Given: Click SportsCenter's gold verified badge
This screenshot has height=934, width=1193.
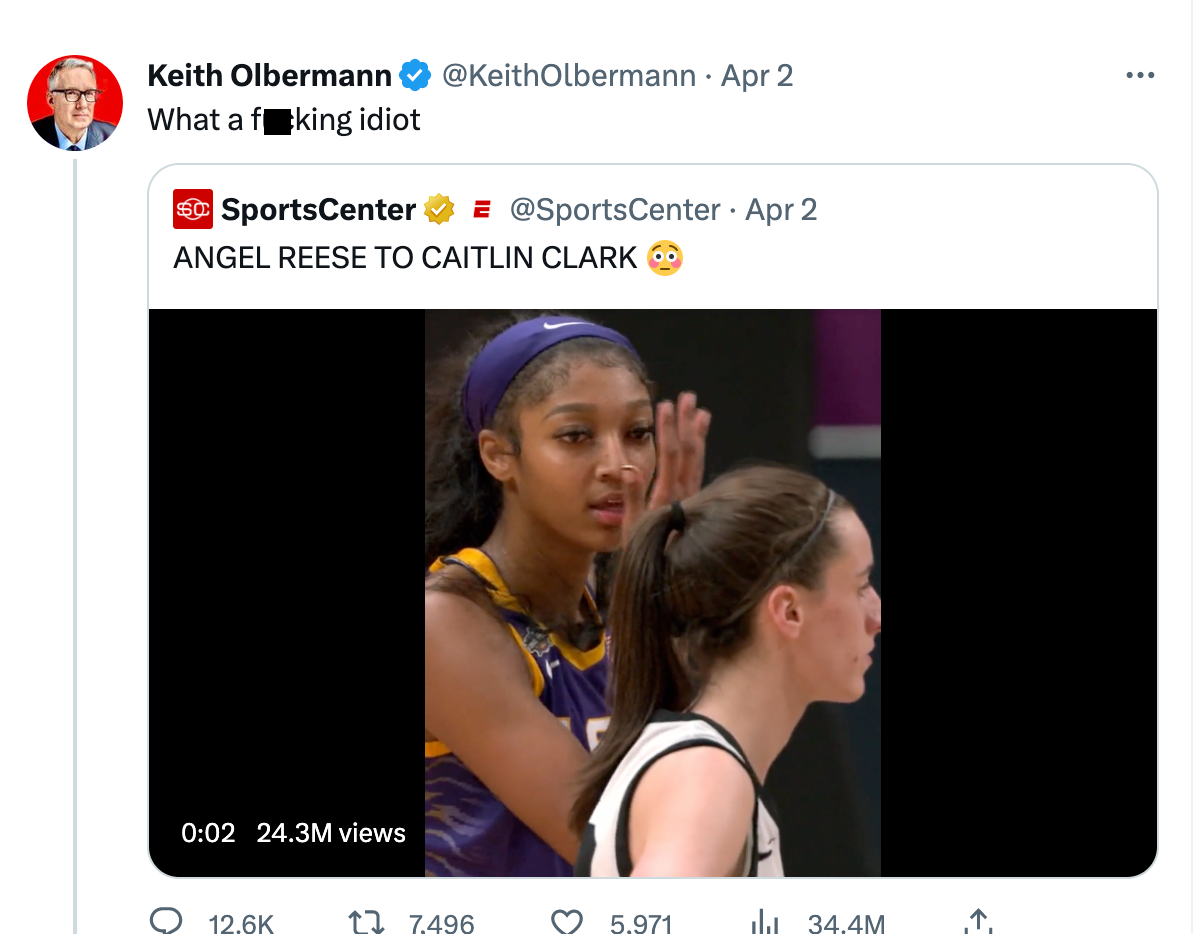Looking at the screenshot, I should click(439, 209).
